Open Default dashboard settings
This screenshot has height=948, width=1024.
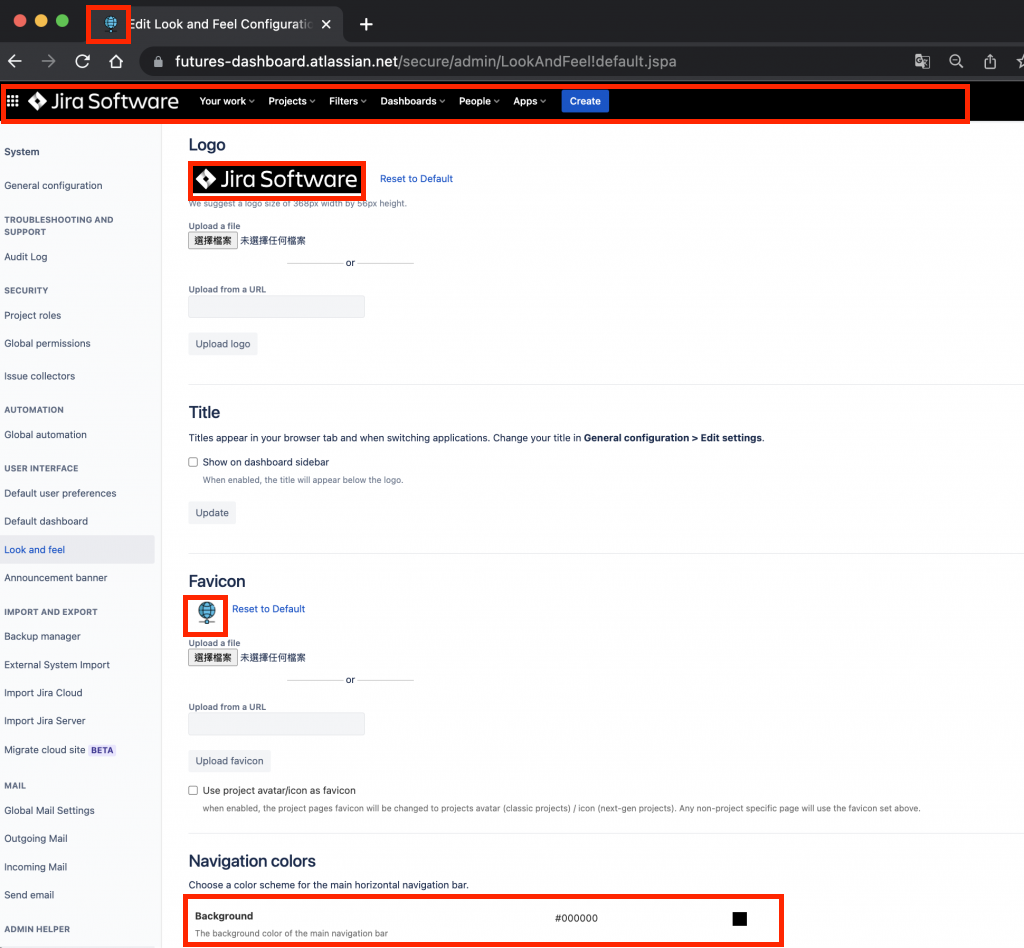[x=46, y=522]
